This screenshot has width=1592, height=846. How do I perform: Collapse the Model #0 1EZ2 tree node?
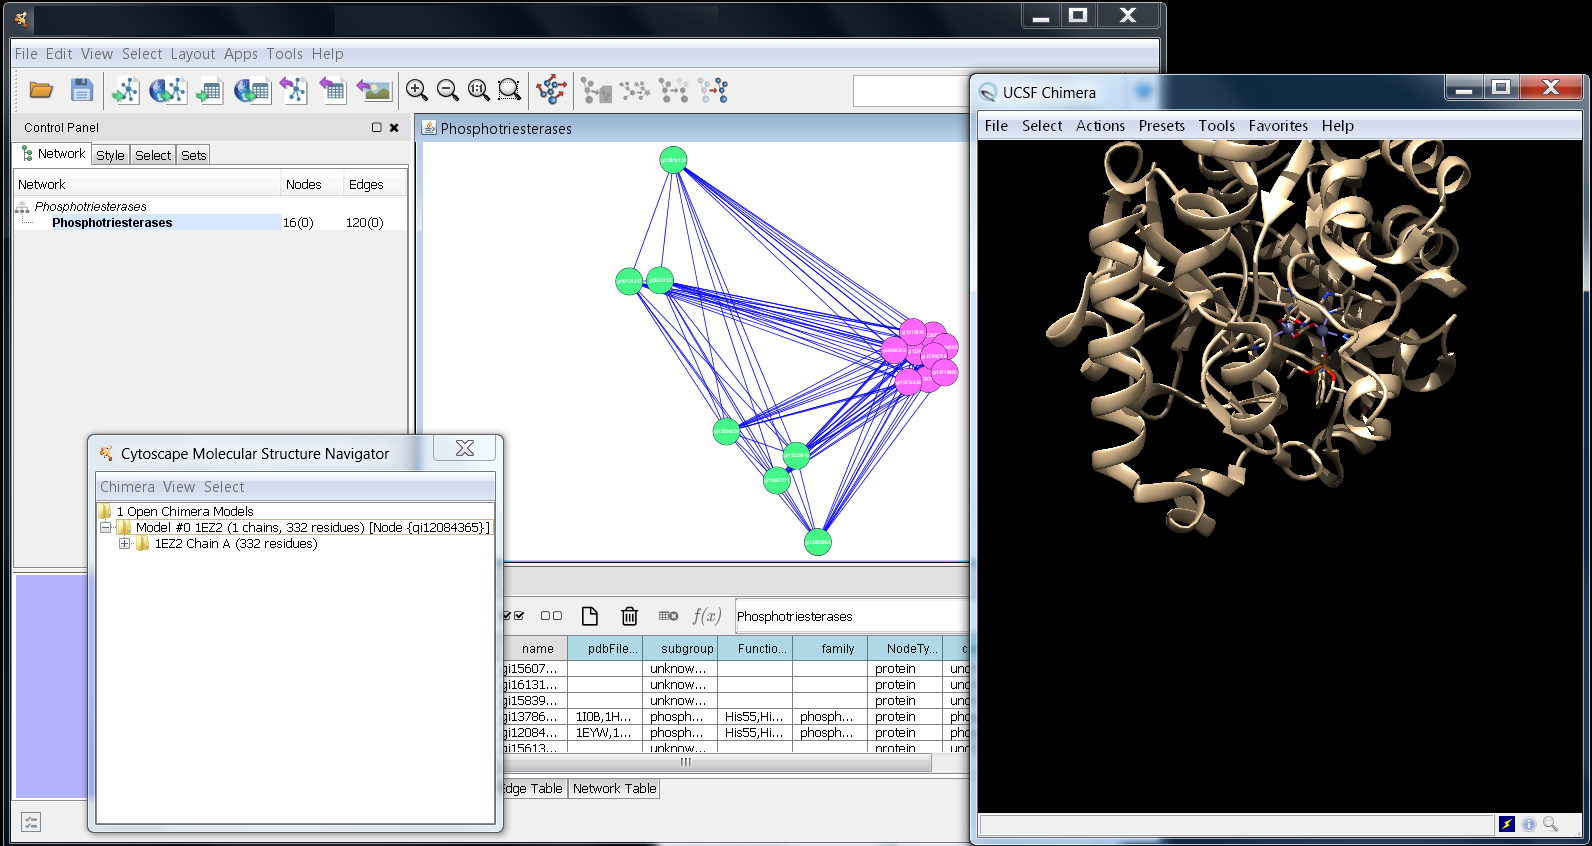click(105, 528)
